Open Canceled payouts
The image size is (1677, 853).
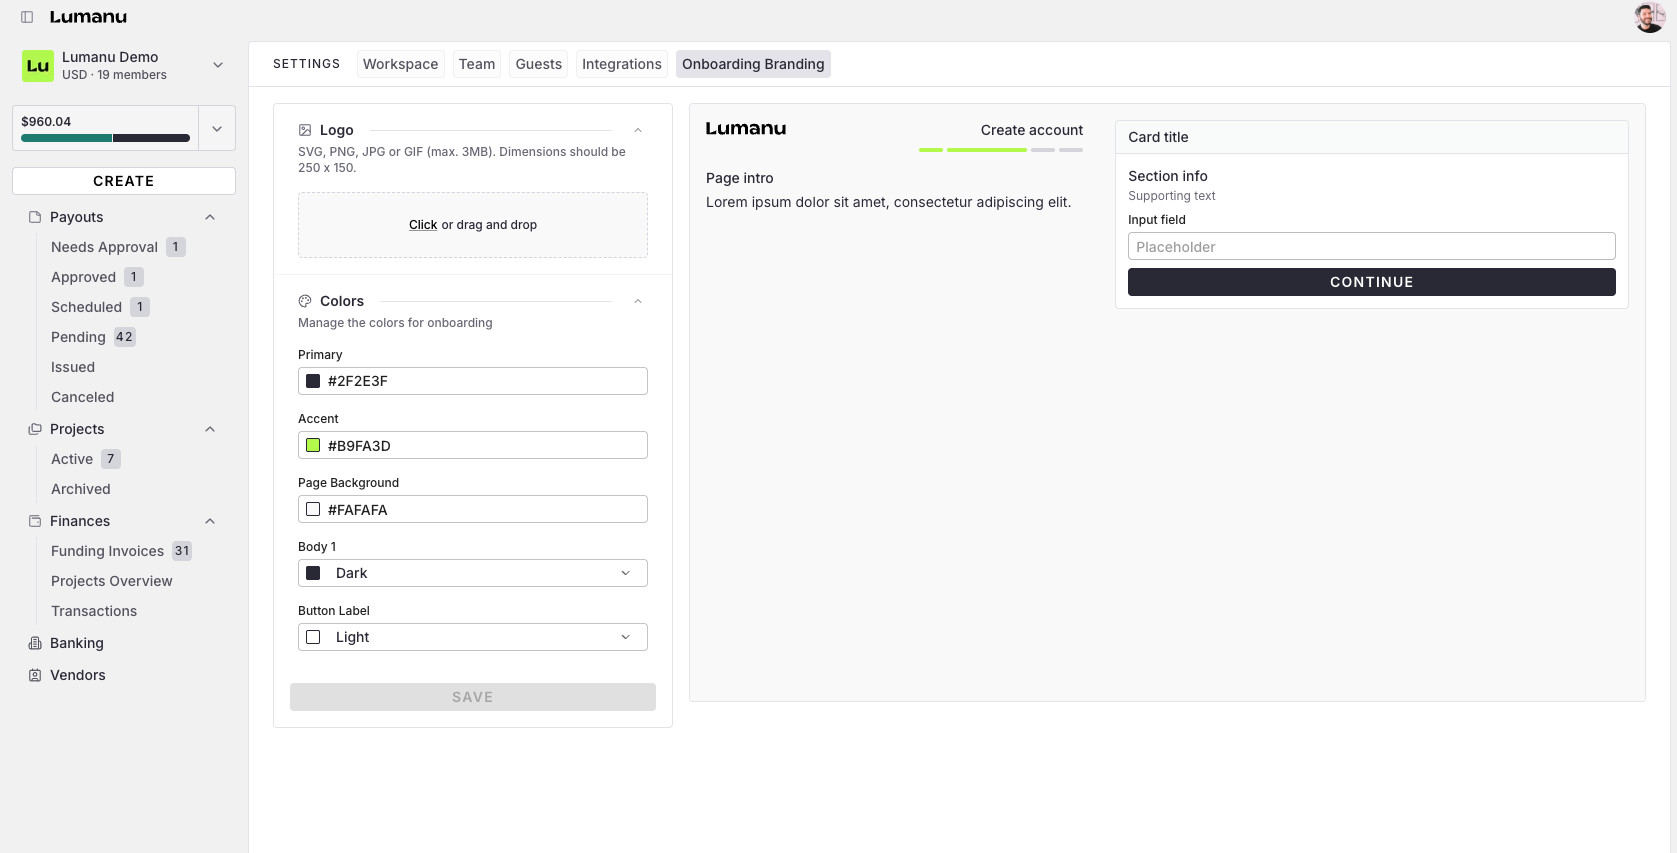point(82,397)
